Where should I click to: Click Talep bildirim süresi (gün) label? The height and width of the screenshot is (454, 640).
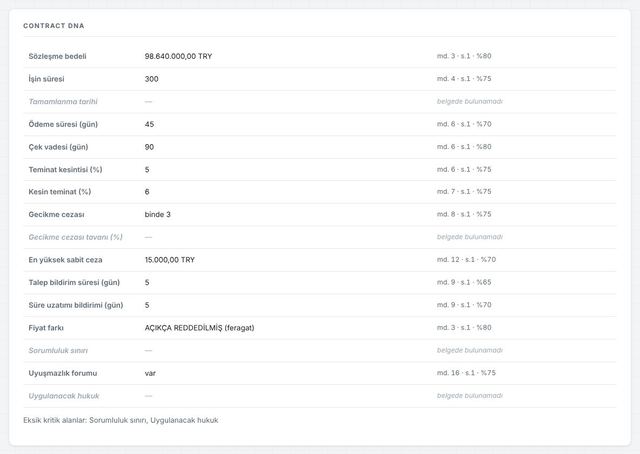pyautogui.click(x=74, y=283)
